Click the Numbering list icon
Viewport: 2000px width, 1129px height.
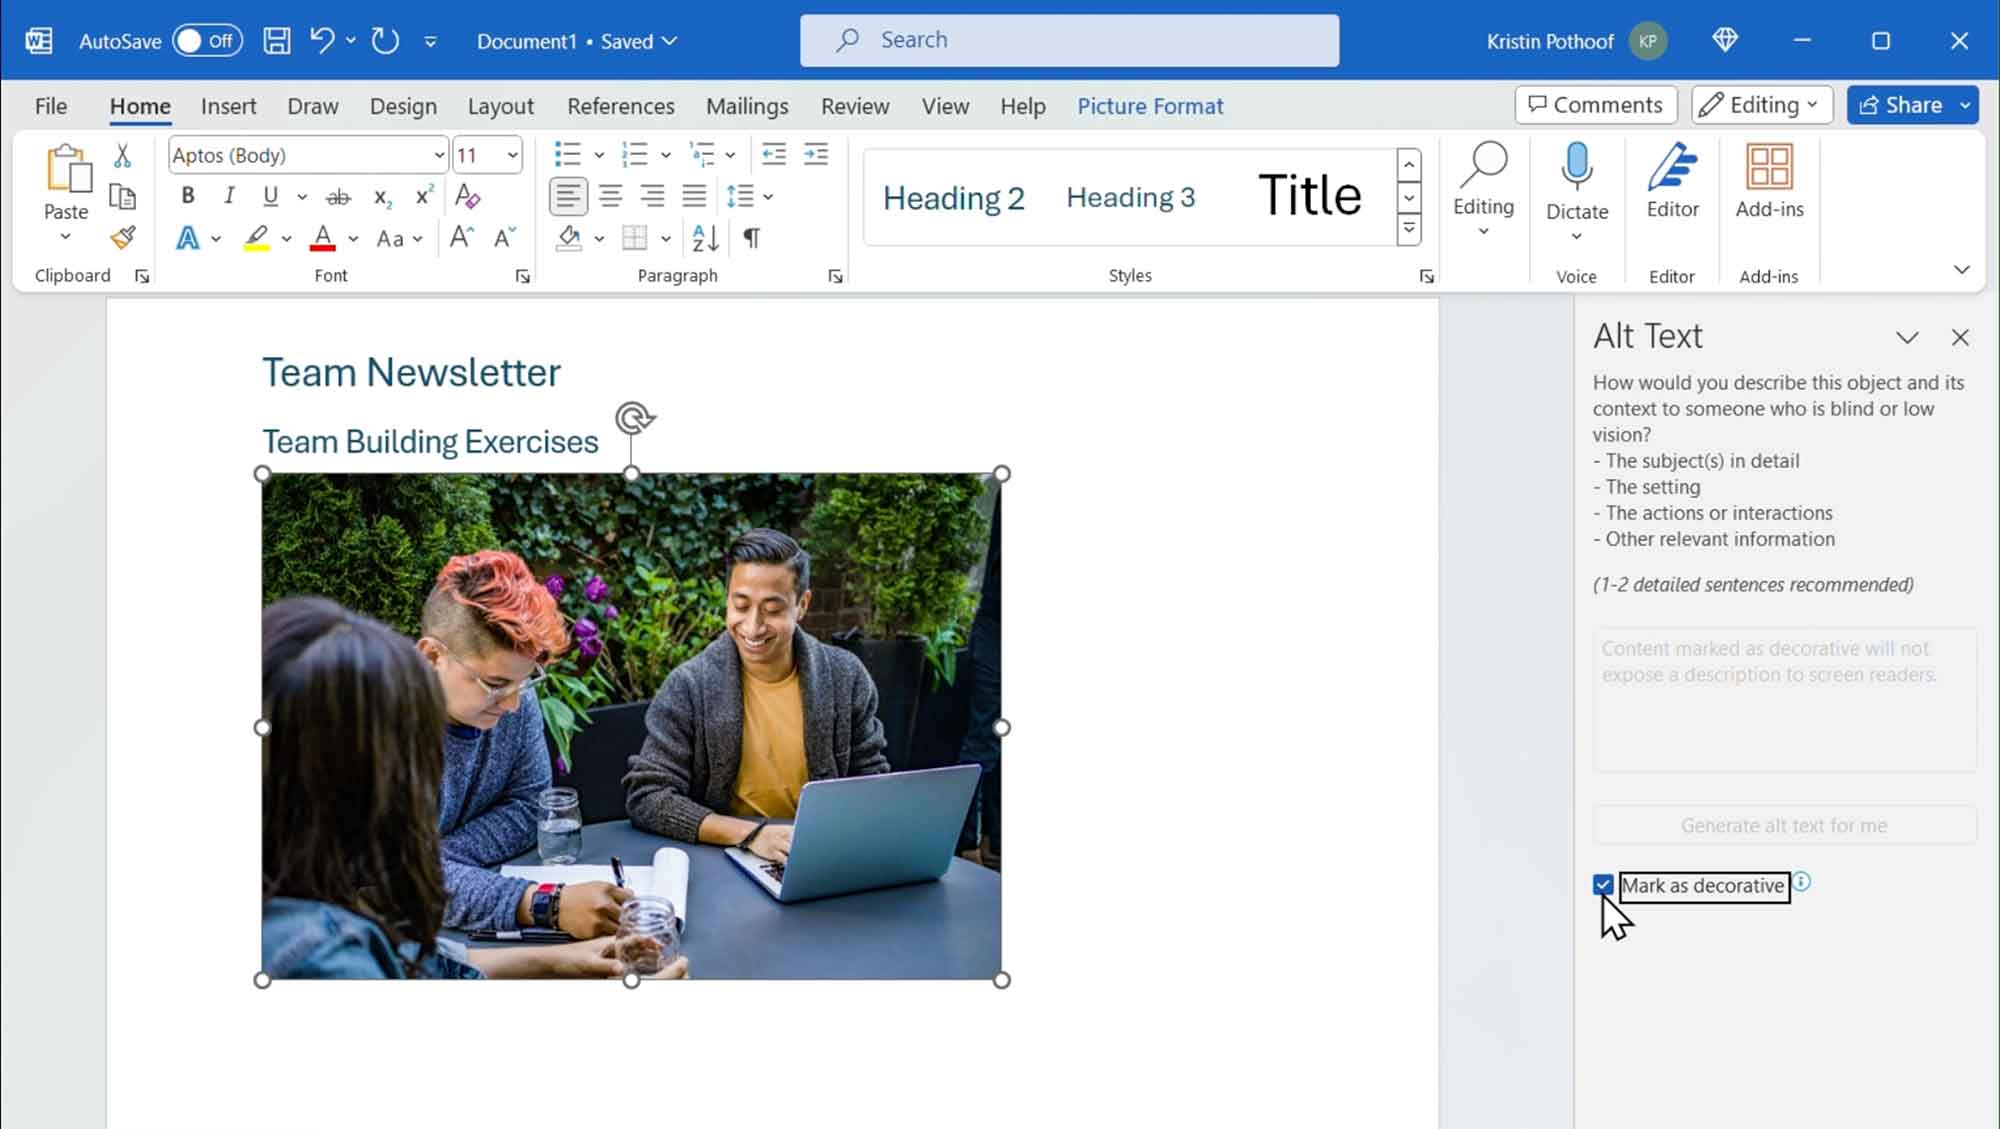click(x=633, y=152)
